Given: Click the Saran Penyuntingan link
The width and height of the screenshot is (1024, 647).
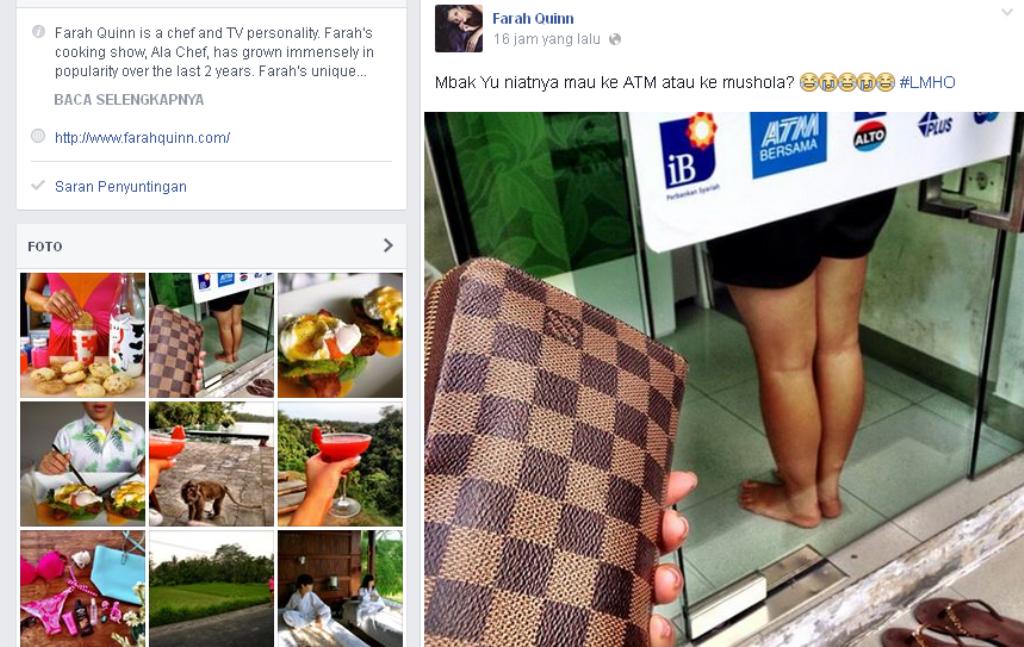Looking at the screenshot, I should pos(121,187).
